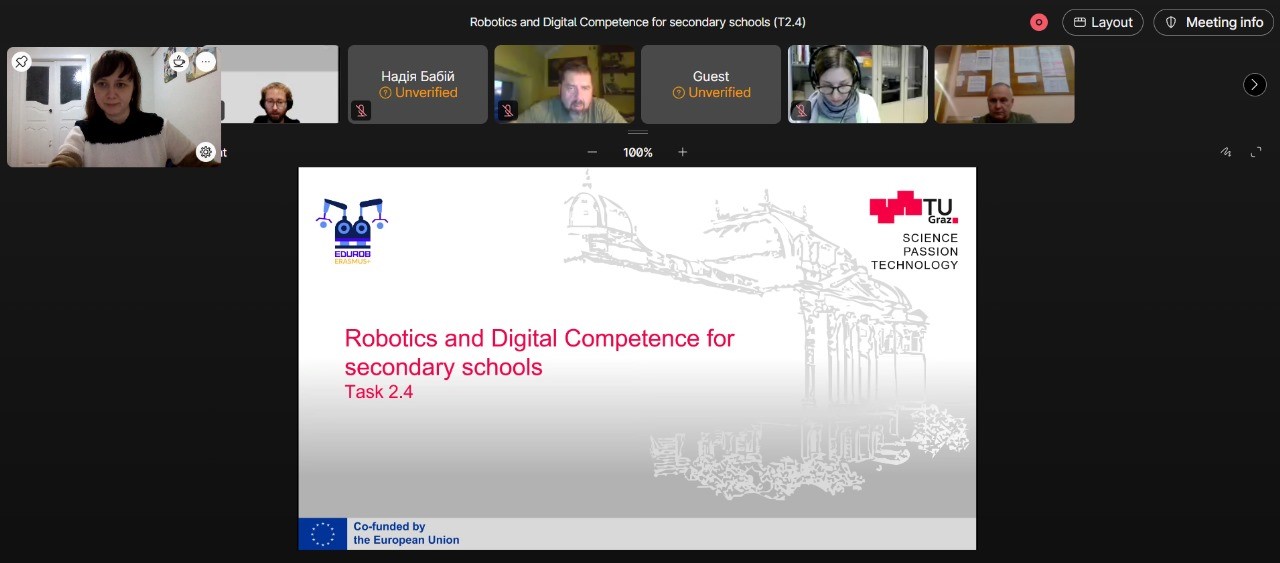The image size is (1280, 563).
Task: Click the red recording indicator
Action: tap(1039, 22)
